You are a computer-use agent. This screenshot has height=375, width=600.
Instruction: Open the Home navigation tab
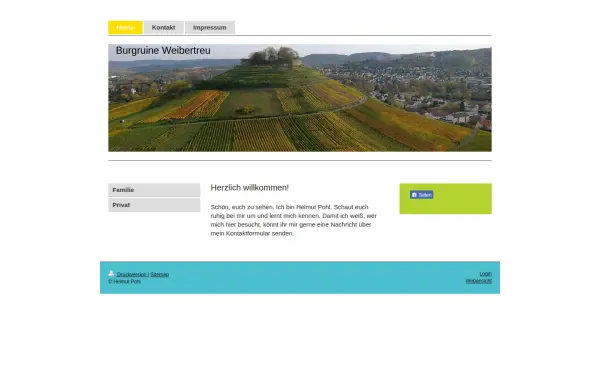[x=125, y=28]
